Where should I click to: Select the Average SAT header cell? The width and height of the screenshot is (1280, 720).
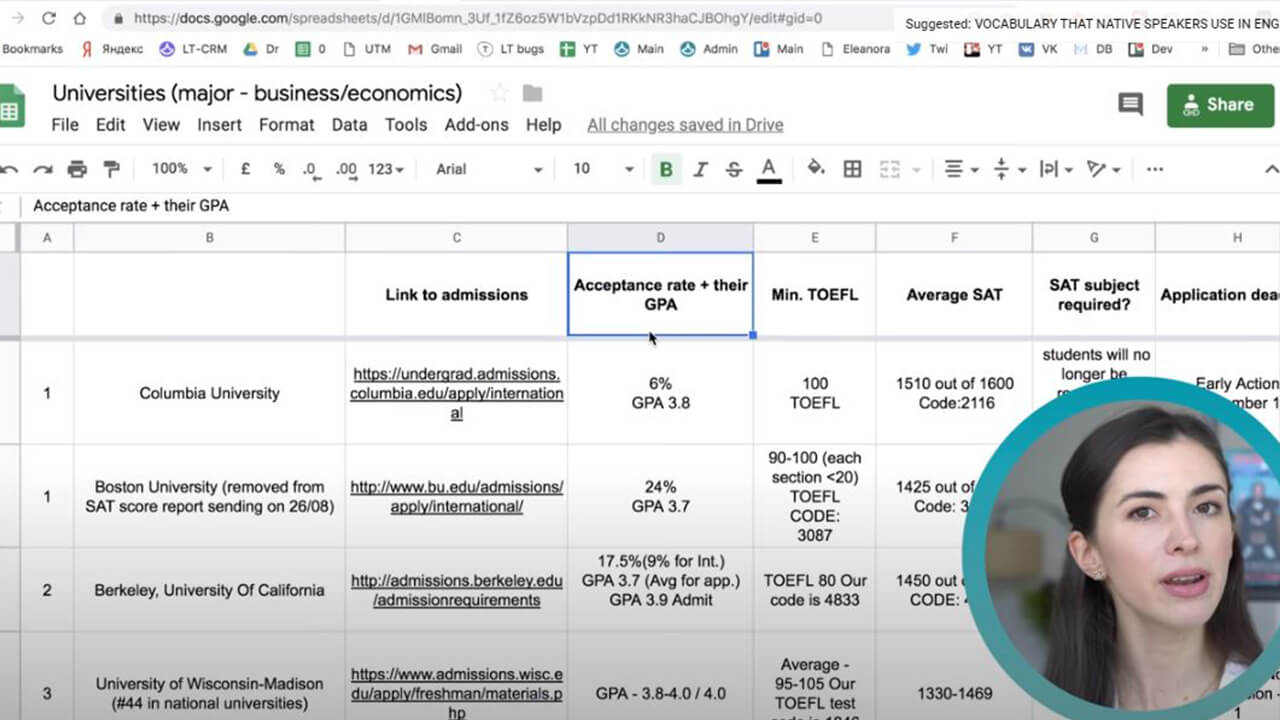(x=954, y=294)
